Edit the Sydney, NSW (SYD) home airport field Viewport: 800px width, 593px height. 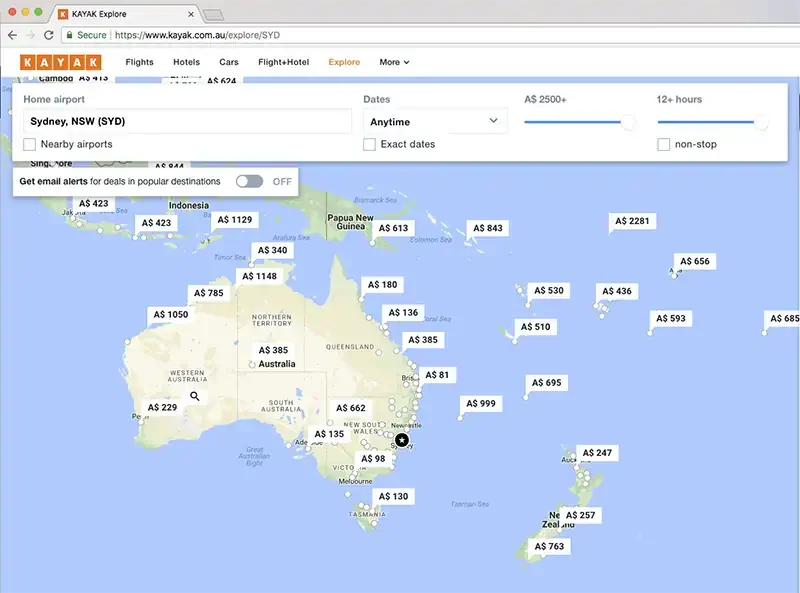click(187, 121)
